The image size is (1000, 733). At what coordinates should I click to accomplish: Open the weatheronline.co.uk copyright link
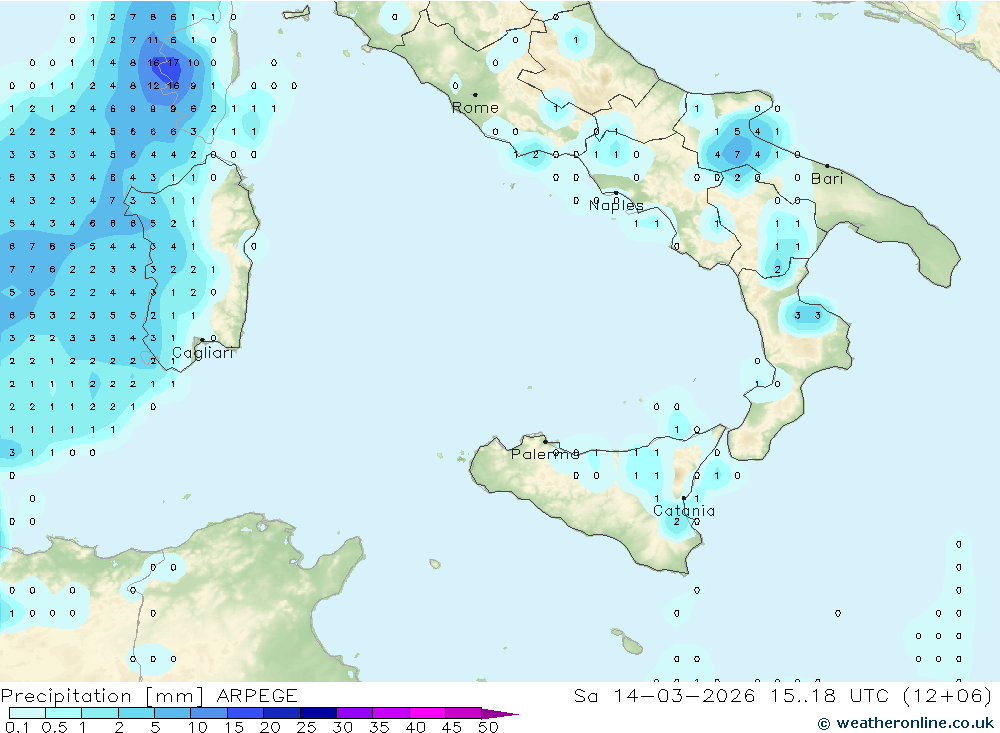(x=906, y=723)
